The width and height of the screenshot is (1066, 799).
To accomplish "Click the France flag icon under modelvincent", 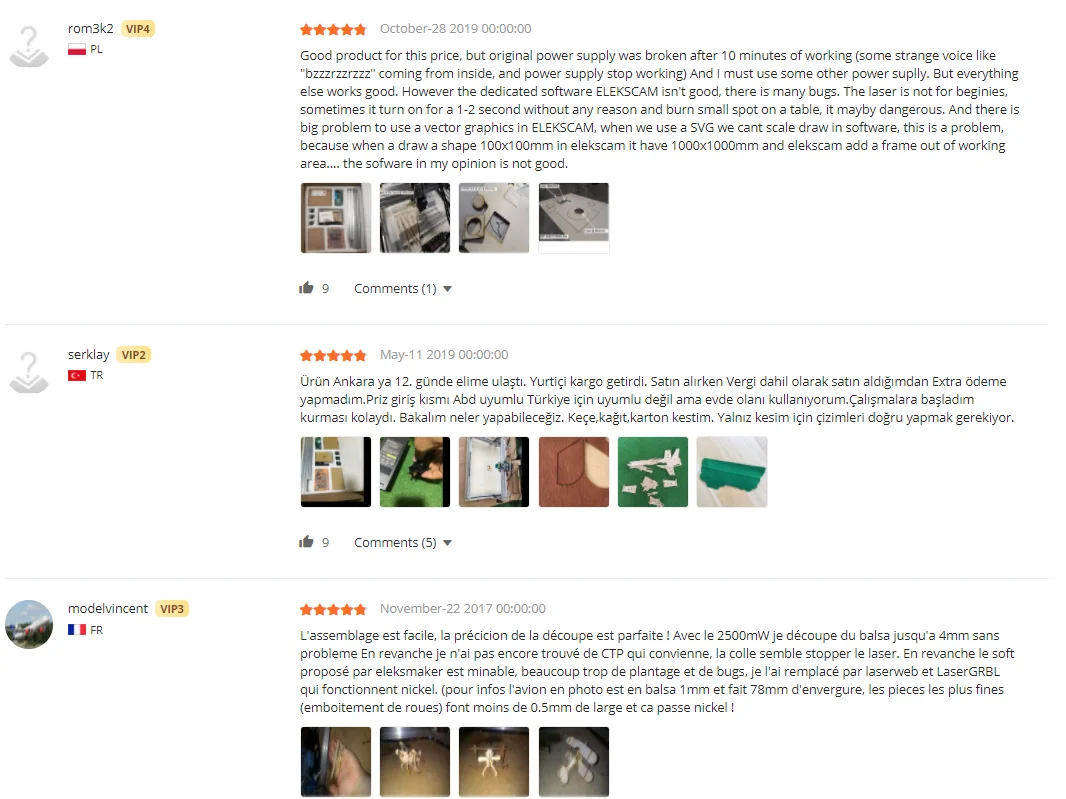I will 77,630.
